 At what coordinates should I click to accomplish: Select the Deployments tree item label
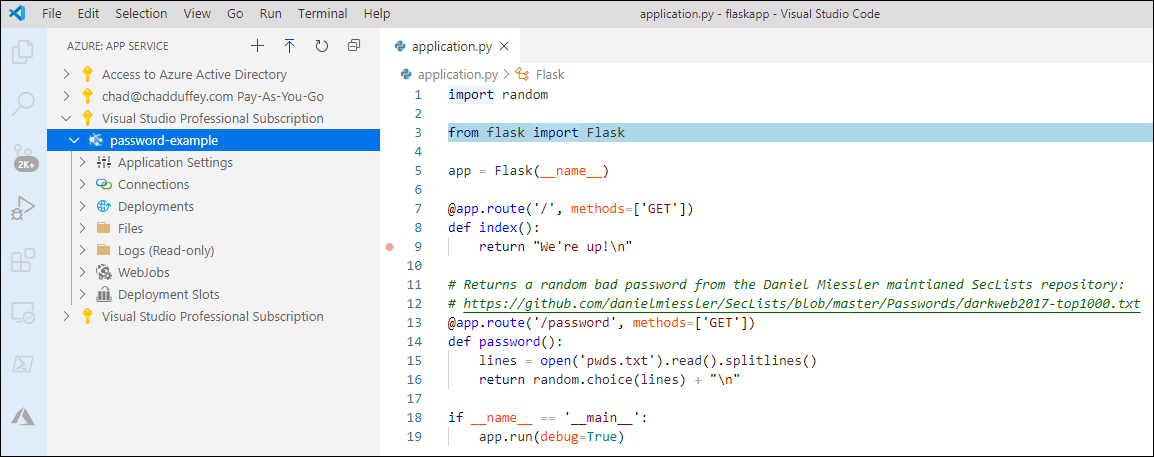pyautogui.click(x=156, y=207)
